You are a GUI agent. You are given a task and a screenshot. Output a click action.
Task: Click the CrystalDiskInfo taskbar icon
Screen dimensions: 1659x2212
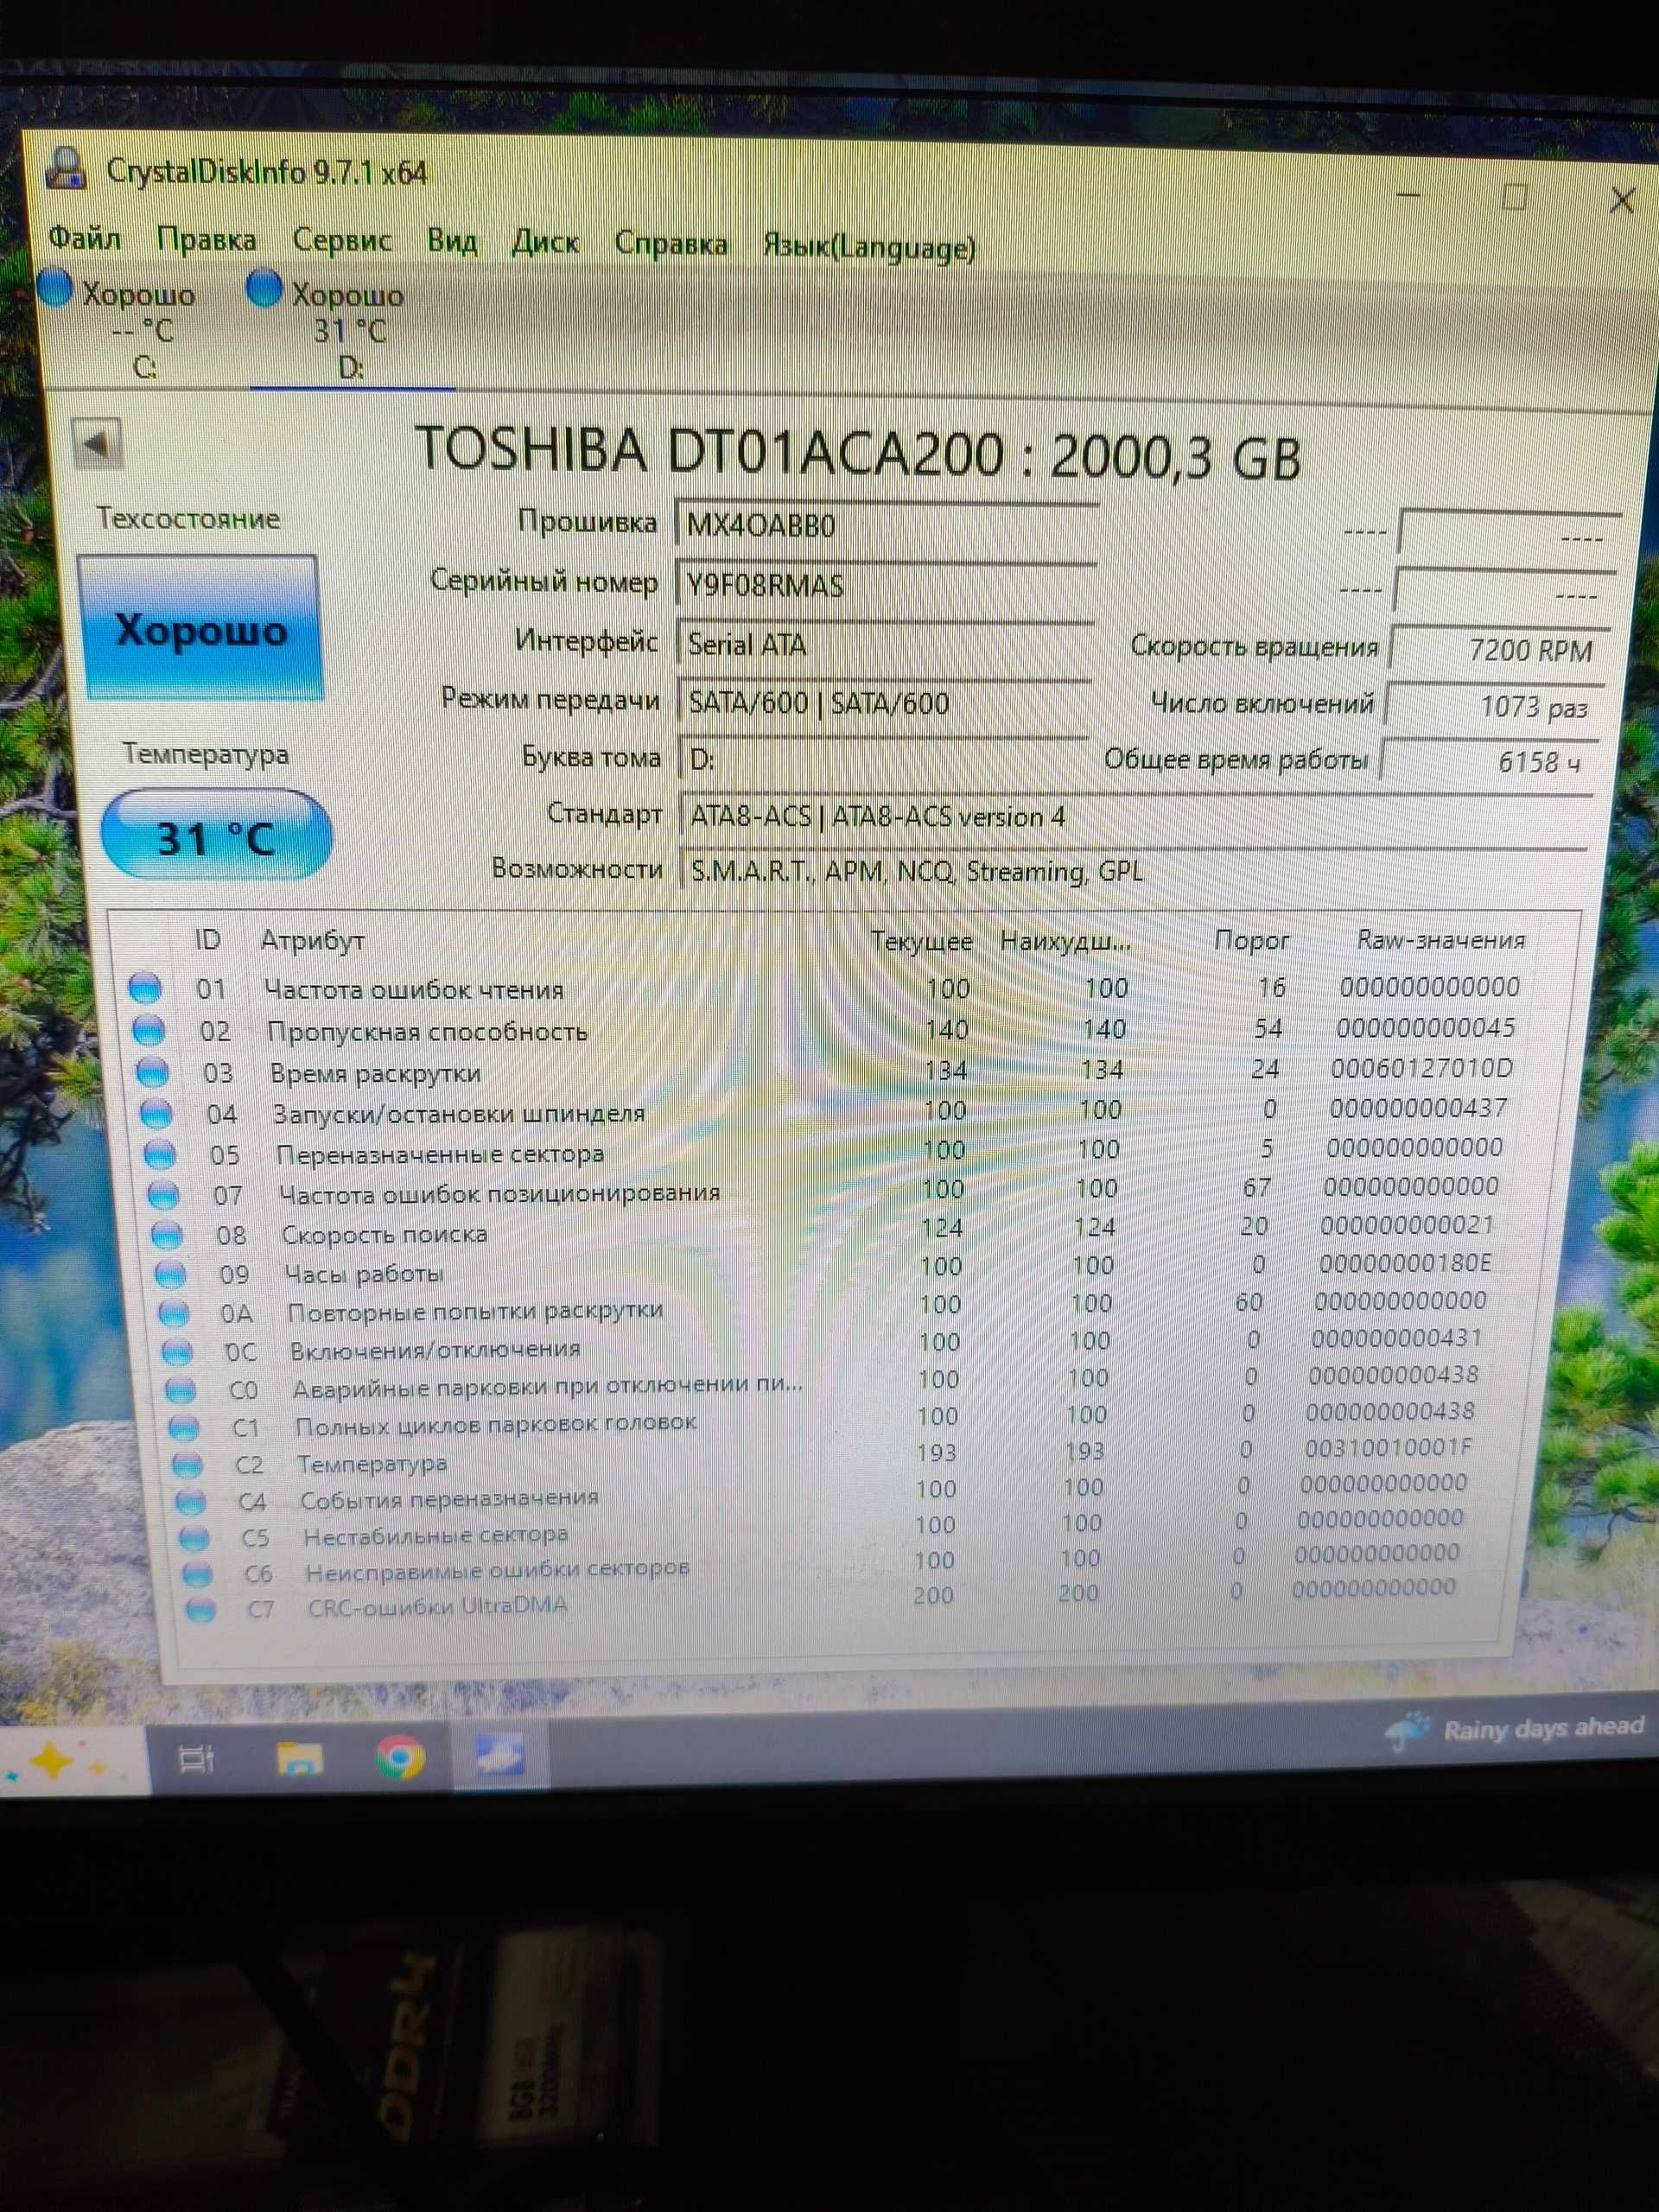click(x=500, y=1755)
